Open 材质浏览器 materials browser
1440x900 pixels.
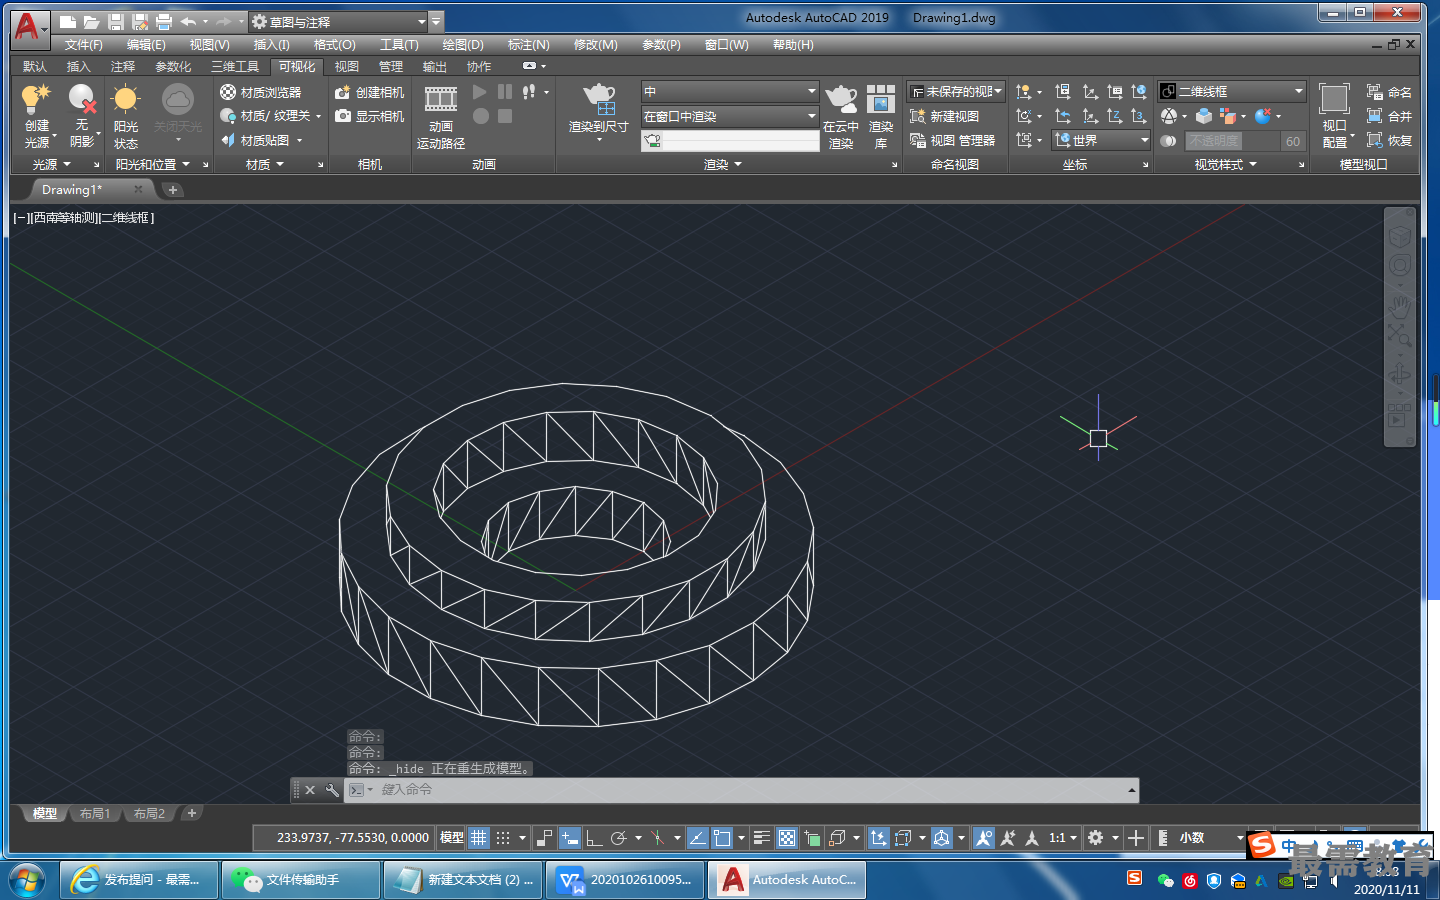point(261,92)
